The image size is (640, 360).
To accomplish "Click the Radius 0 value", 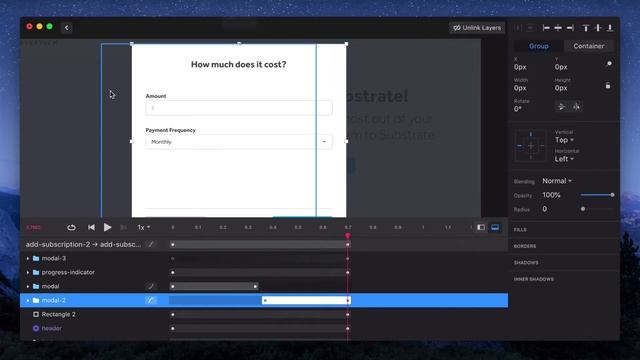I will pos(544,209).
